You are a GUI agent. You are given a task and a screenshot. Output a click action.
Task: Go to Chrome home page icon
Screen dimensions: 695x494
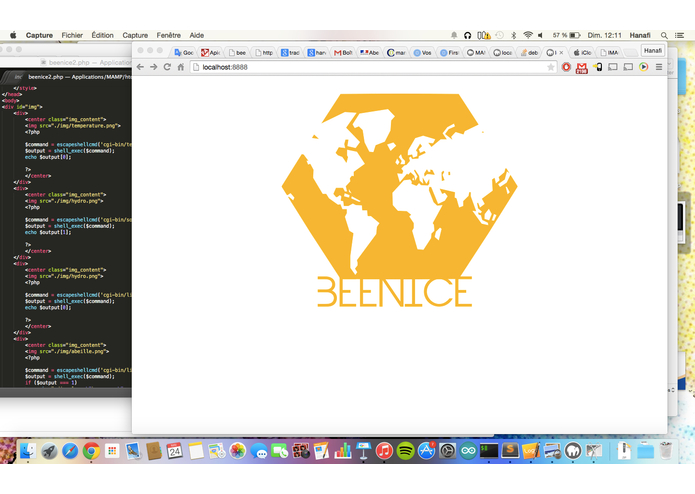pos(181,67)
